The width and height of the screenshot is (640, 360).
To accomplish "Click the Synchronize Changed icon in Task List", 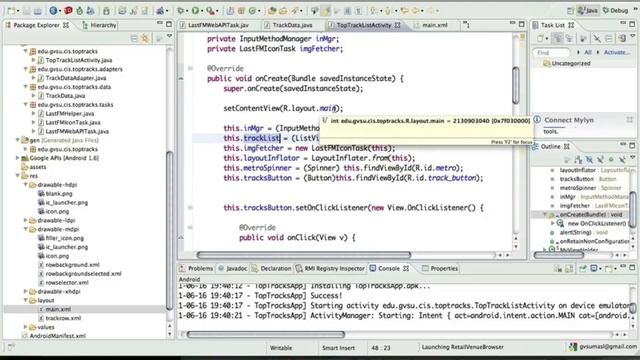I will point(622,38).
